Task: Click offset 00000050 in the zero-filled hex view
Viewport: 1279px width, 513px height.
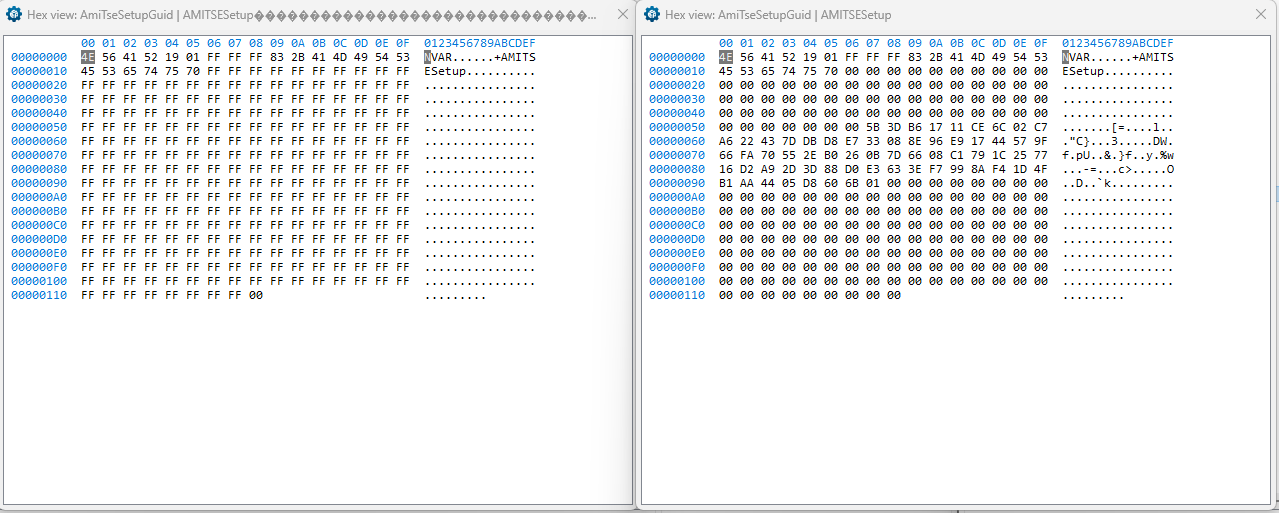Action: pyautogui.click(x=677, y=127)
